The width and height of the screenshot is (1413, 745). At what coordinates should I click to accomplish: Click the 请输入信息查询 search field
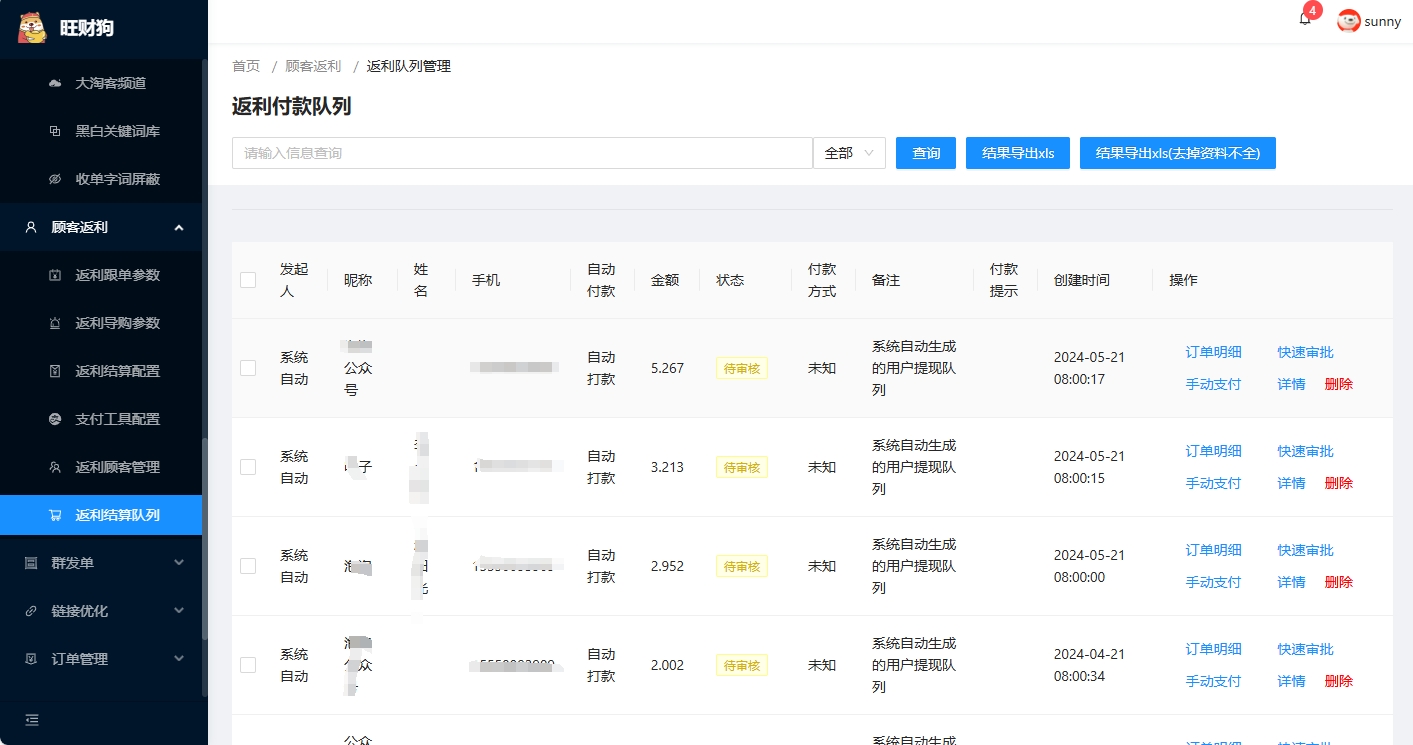(522, 153)
